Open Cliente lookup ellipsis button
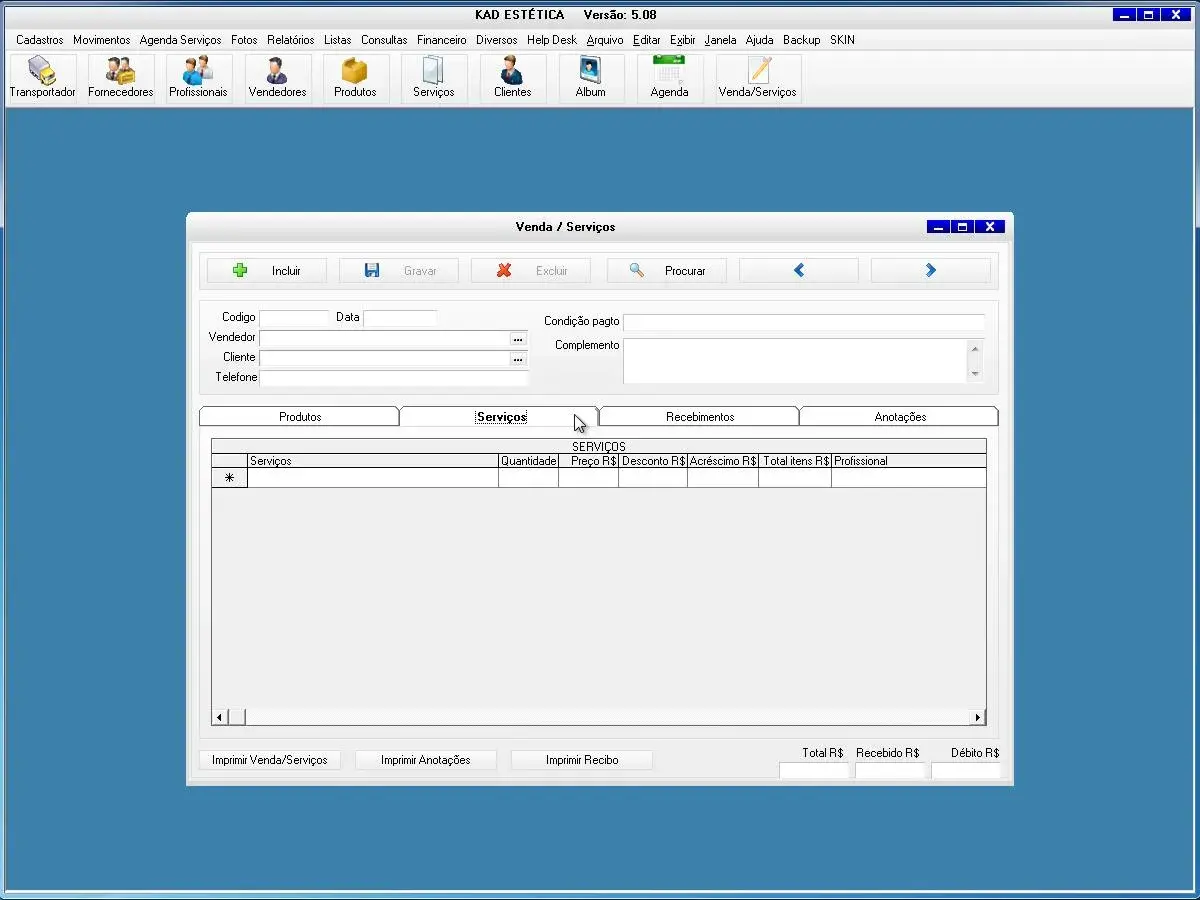 point(518,359)
